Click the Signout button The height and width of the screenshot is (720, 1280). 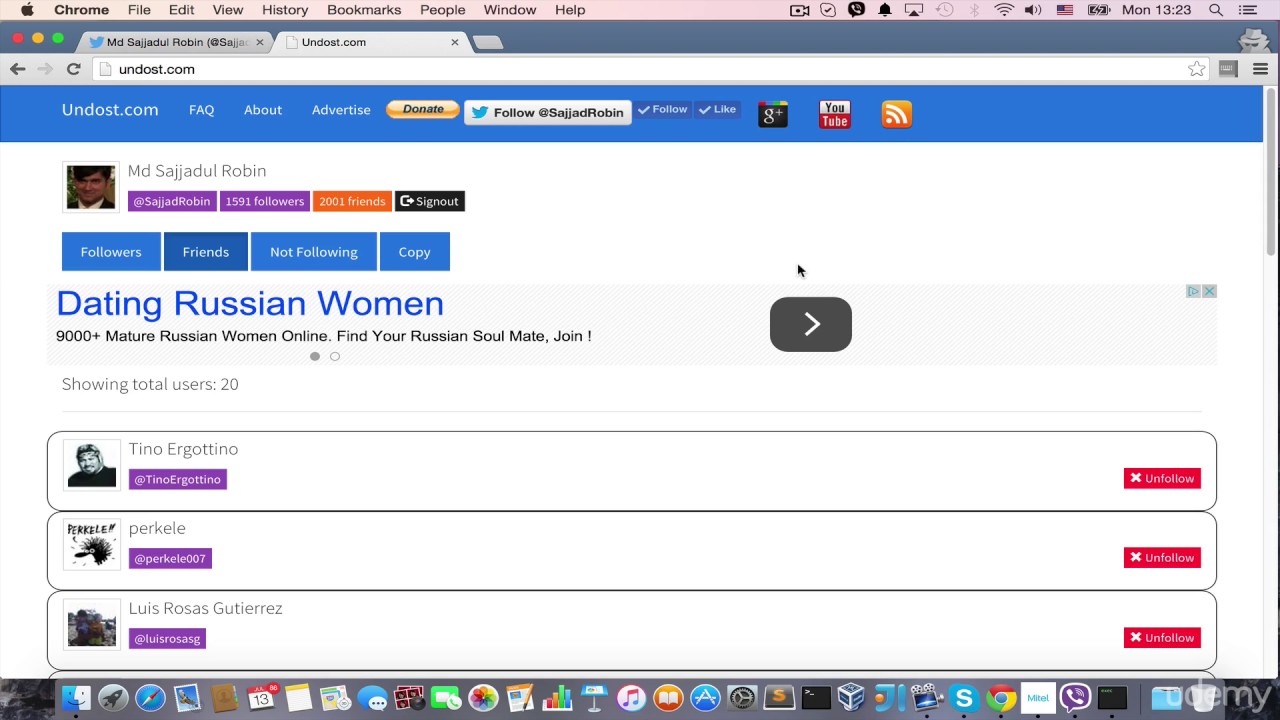[x=430, y=201]
